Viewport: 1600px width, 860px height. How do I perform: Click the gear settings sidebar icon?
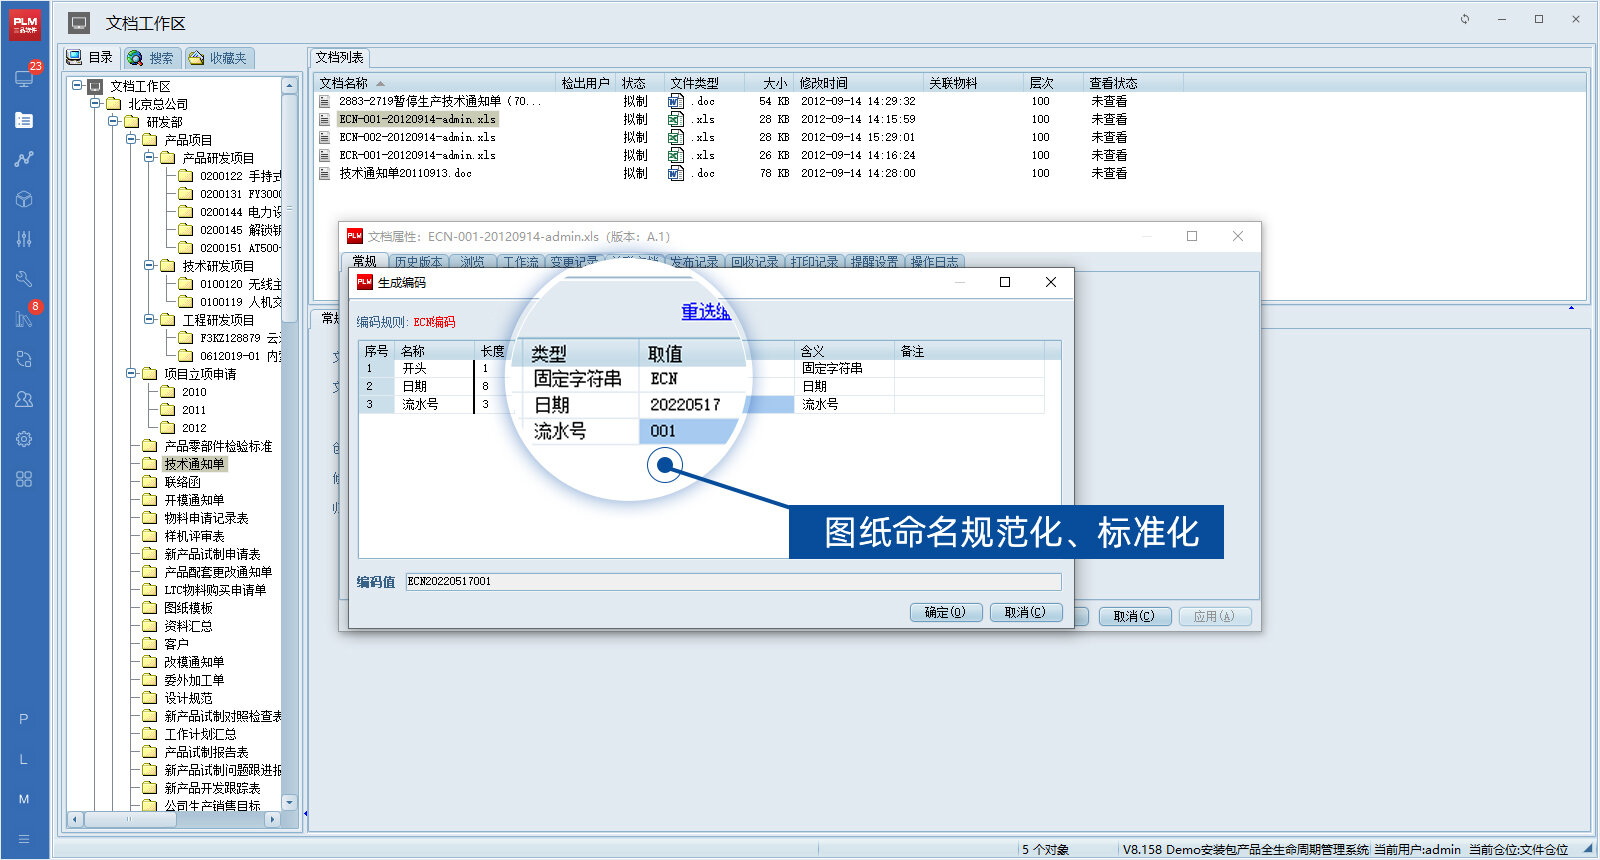24,439
